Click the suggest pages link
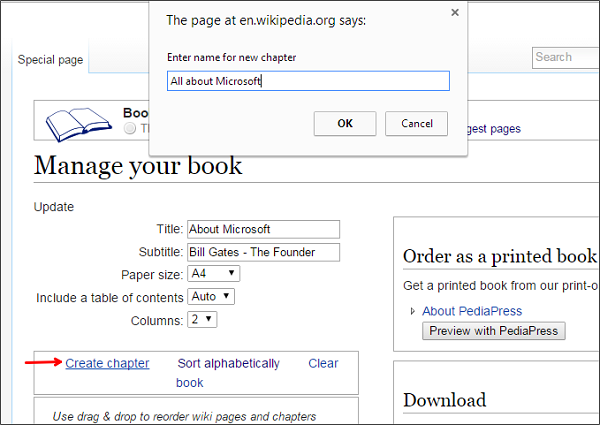The height and width of the screenshot is (425, 600). 494,129
